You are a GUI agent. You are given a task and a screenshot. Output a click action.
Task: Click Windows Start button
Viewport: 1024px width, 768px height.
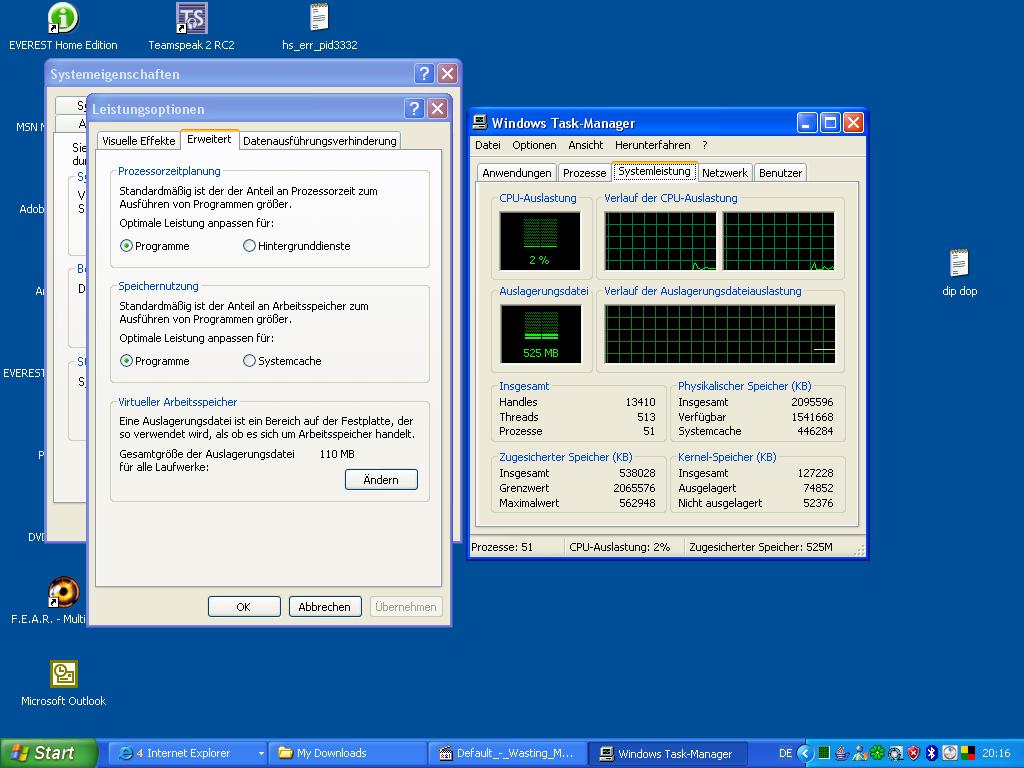[48, 754]
